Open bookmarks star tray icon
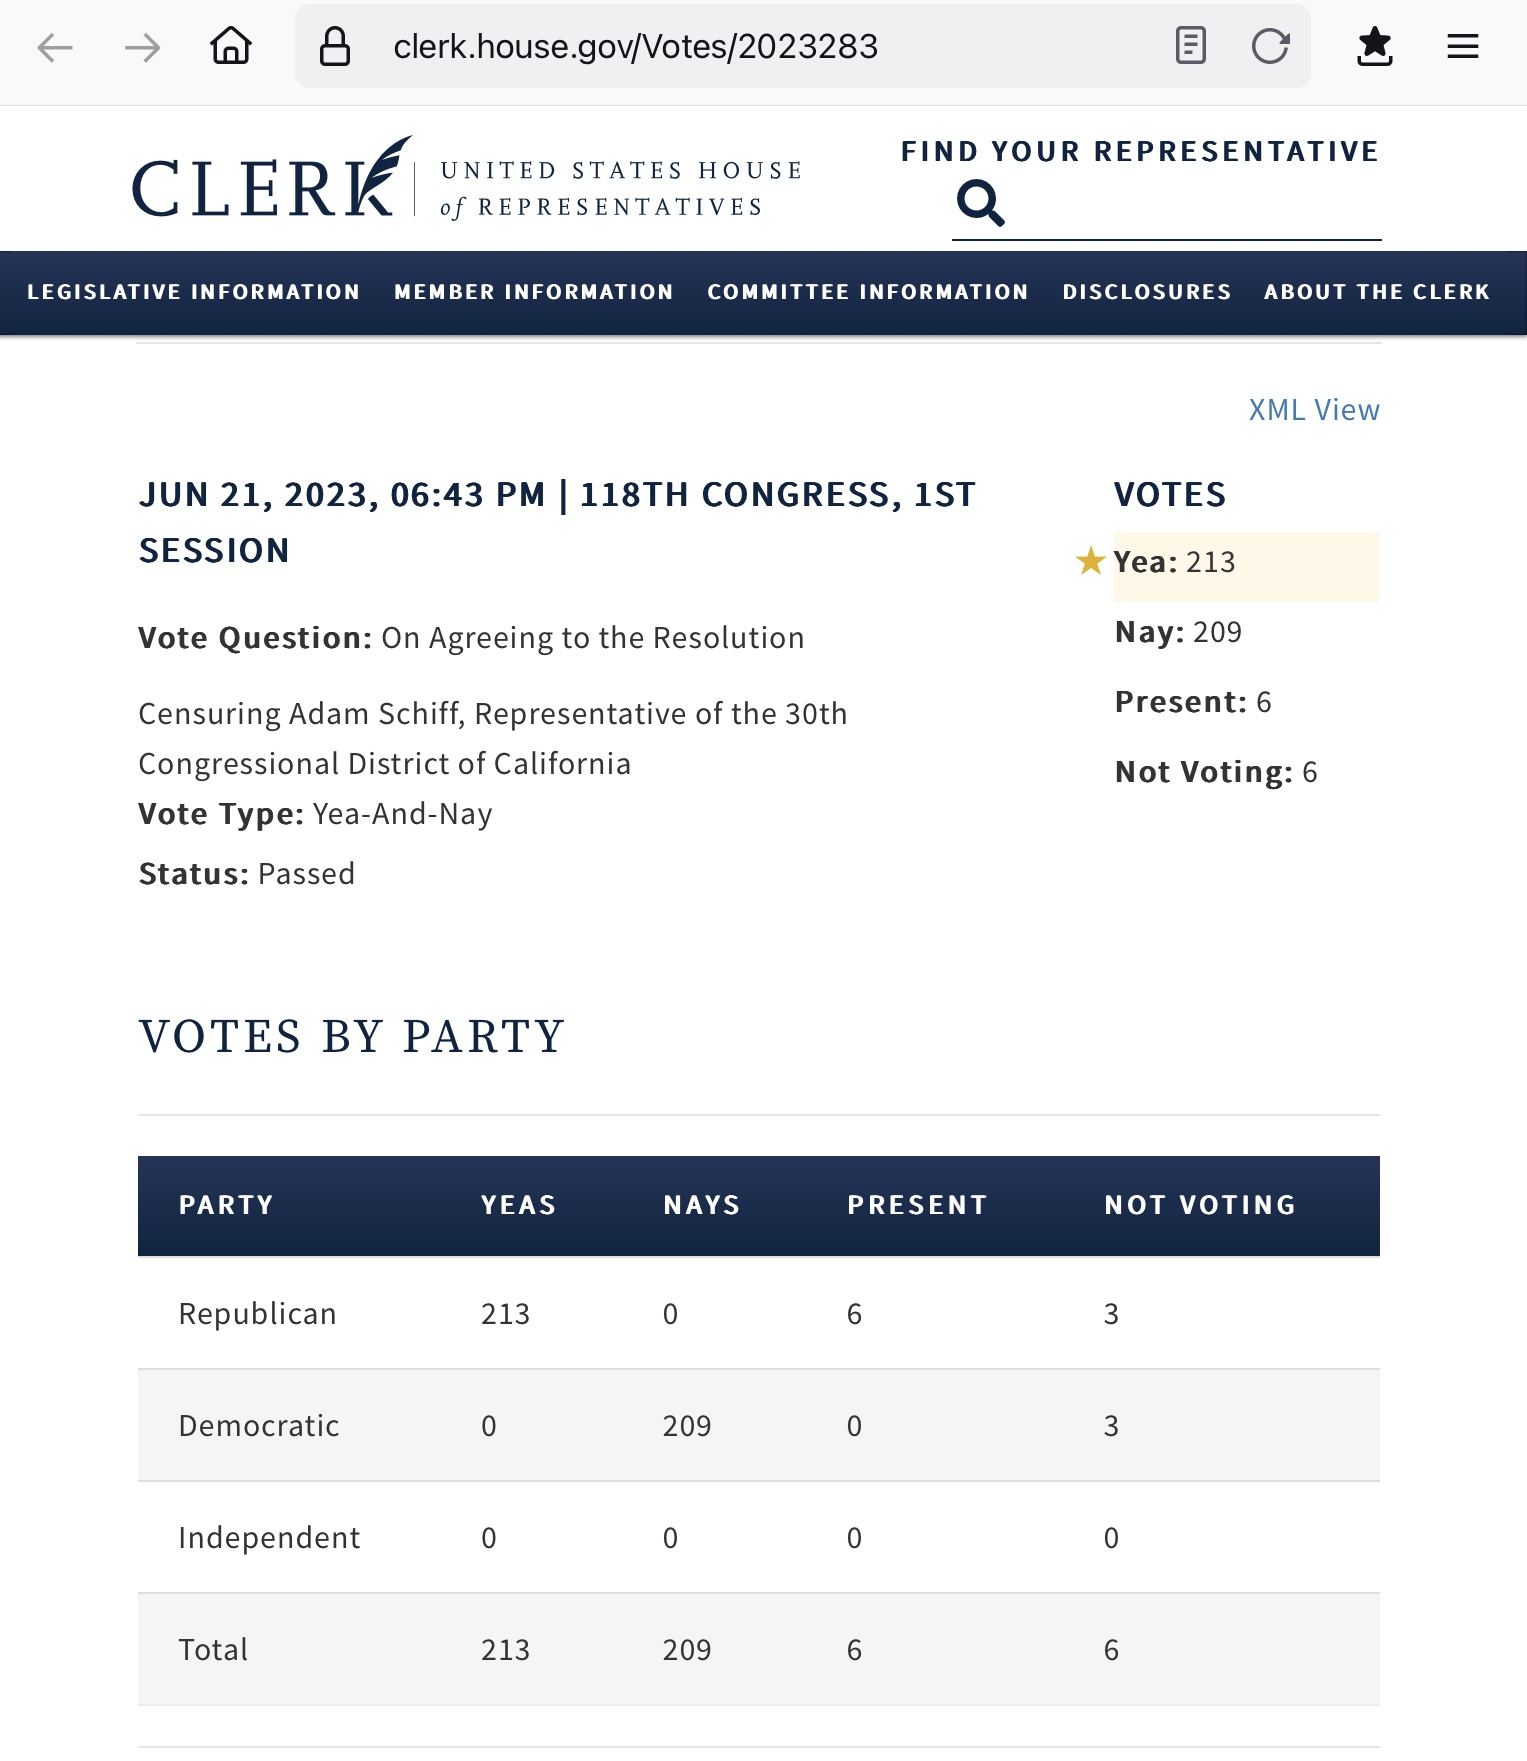 click(1375, 46)
